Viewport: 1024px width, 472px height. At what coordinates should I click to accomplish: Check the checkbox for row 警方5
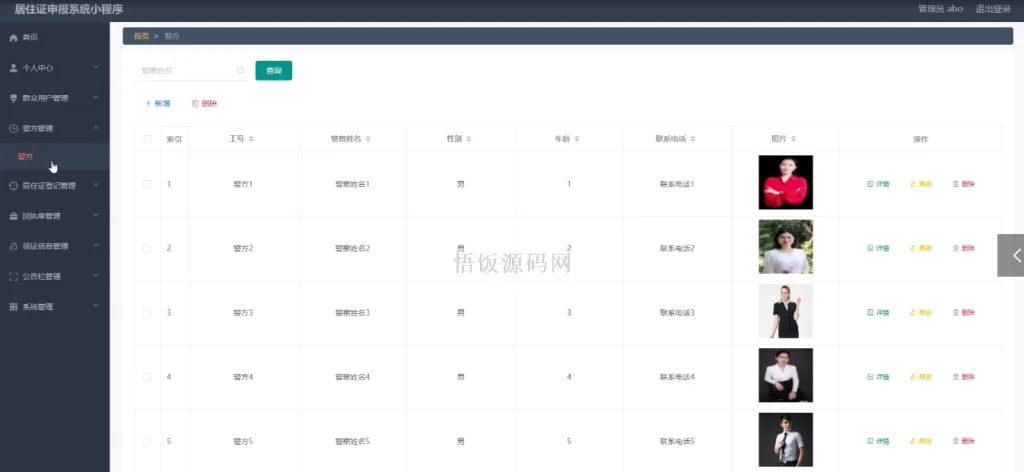click(147, 441)
